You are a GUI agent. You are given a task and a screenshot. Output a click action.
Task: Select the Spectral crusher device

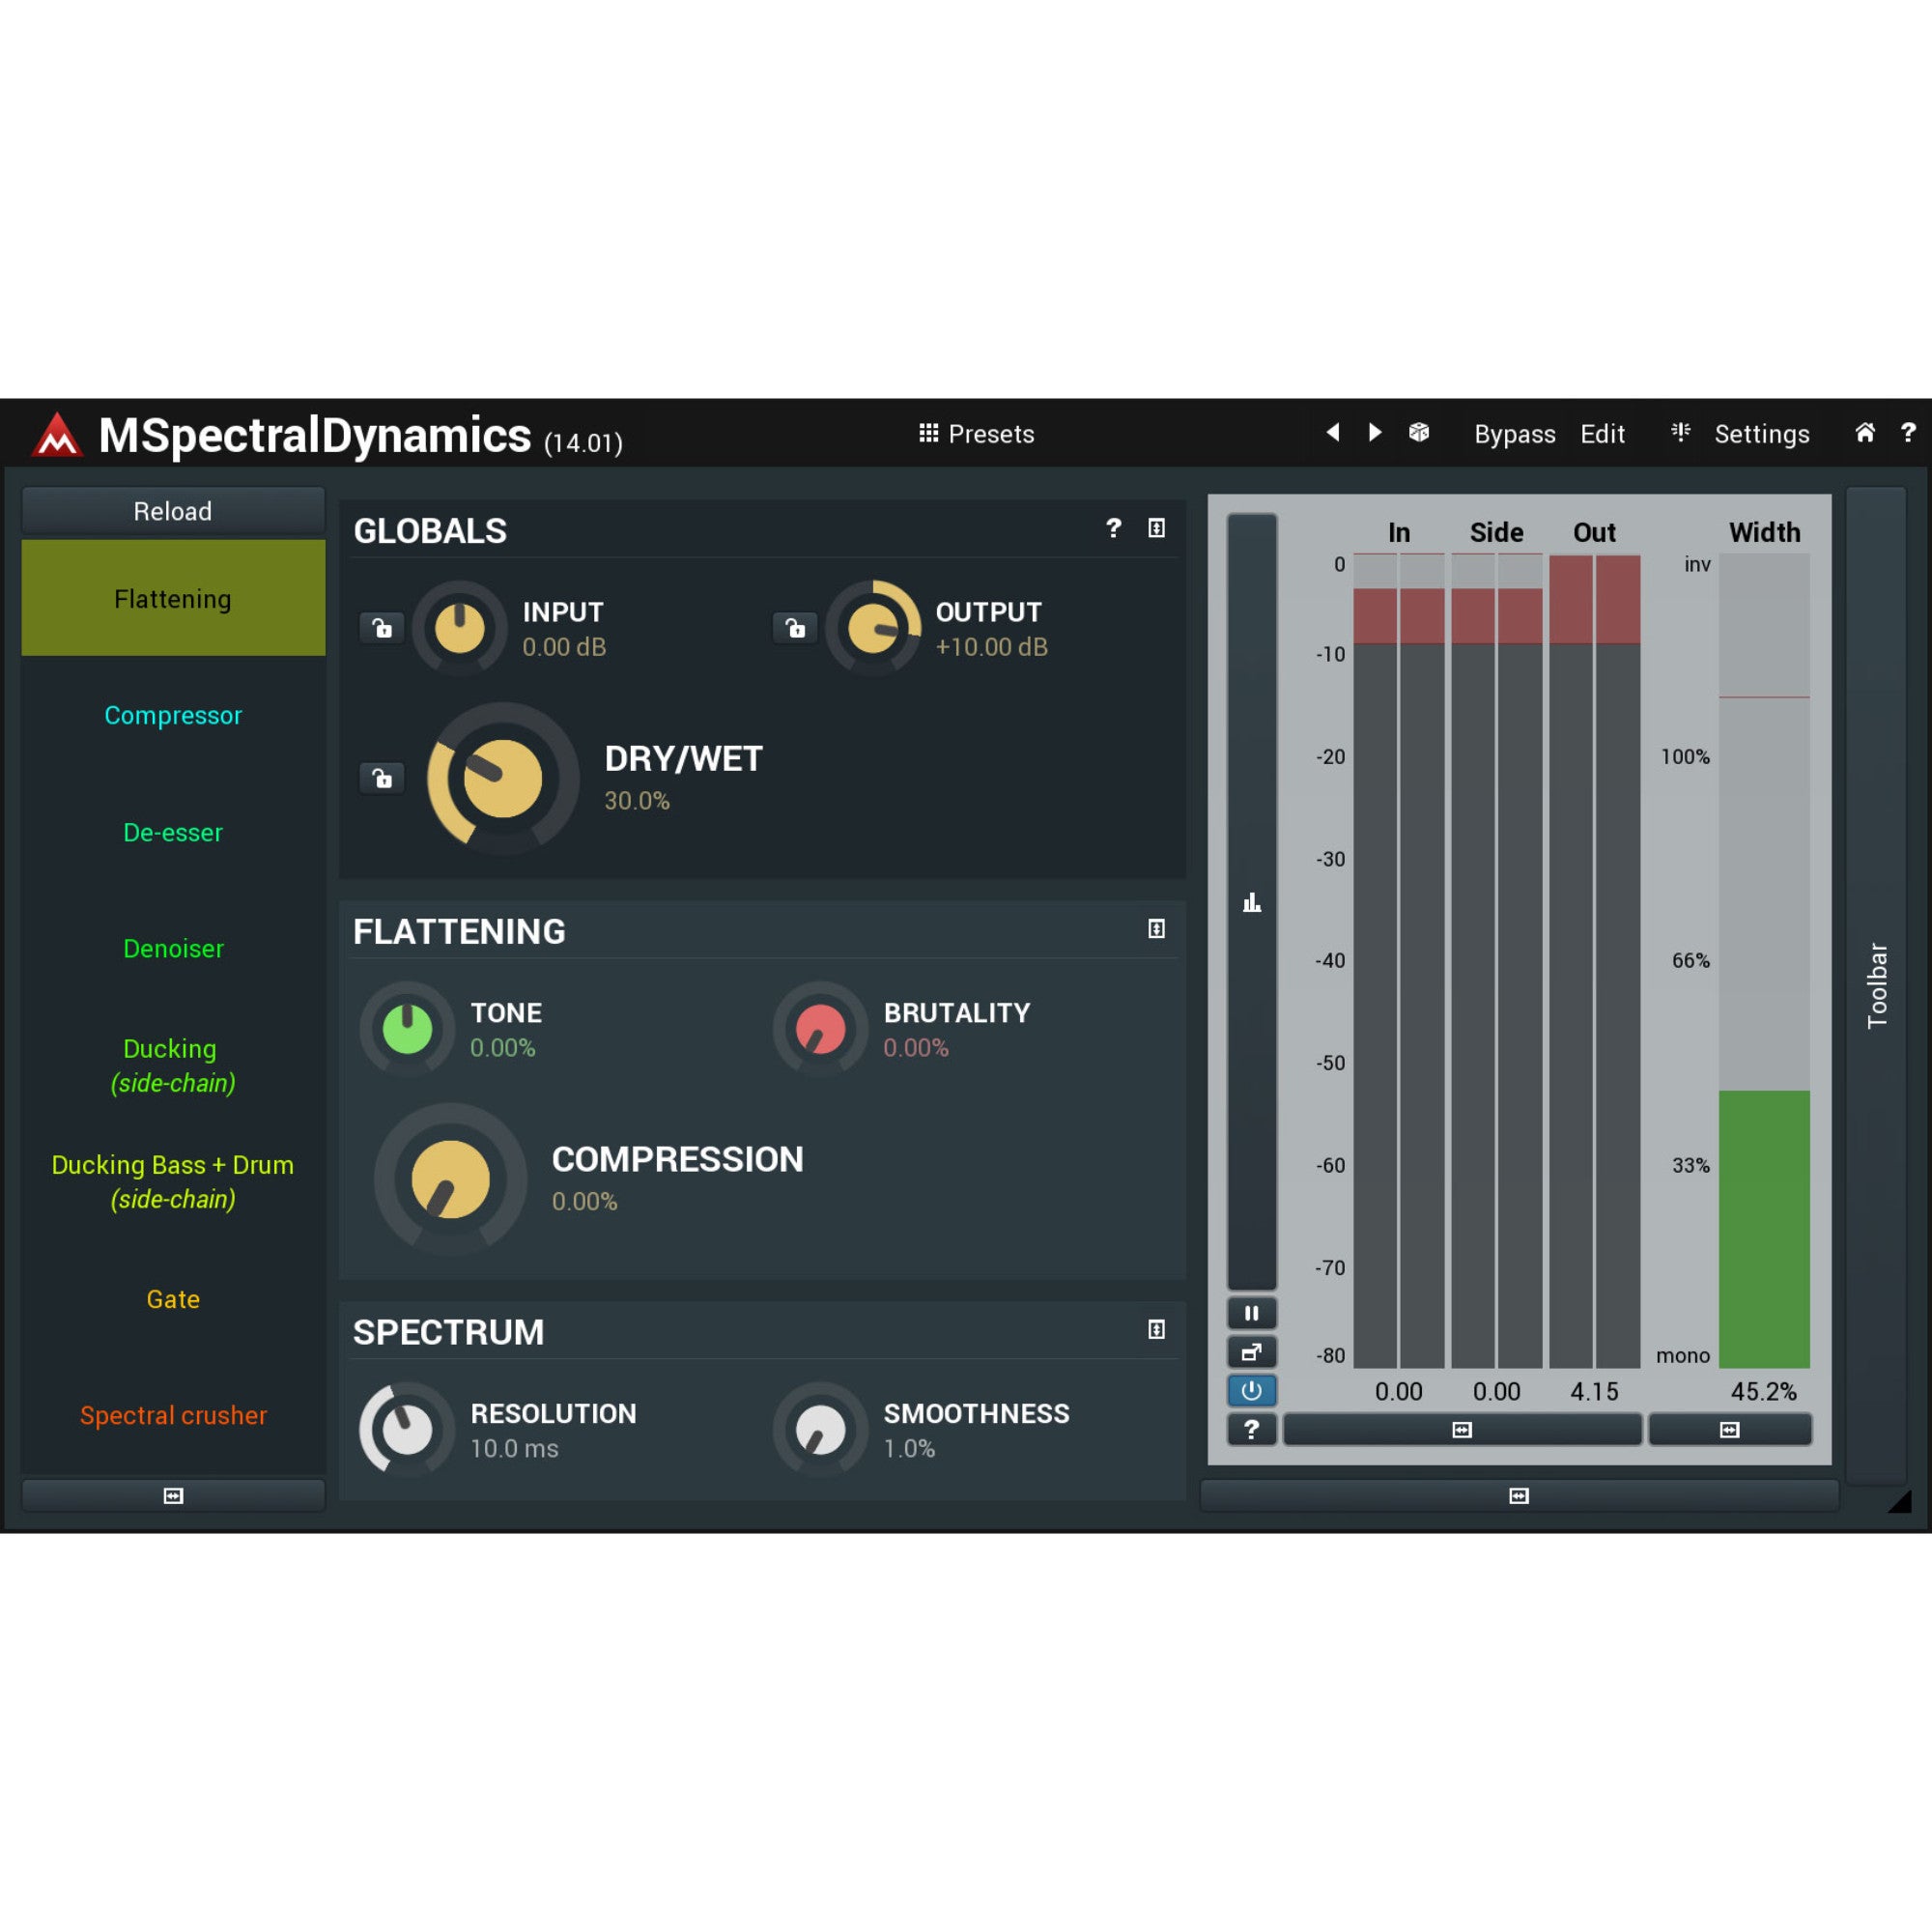[x=173, y=1415]
